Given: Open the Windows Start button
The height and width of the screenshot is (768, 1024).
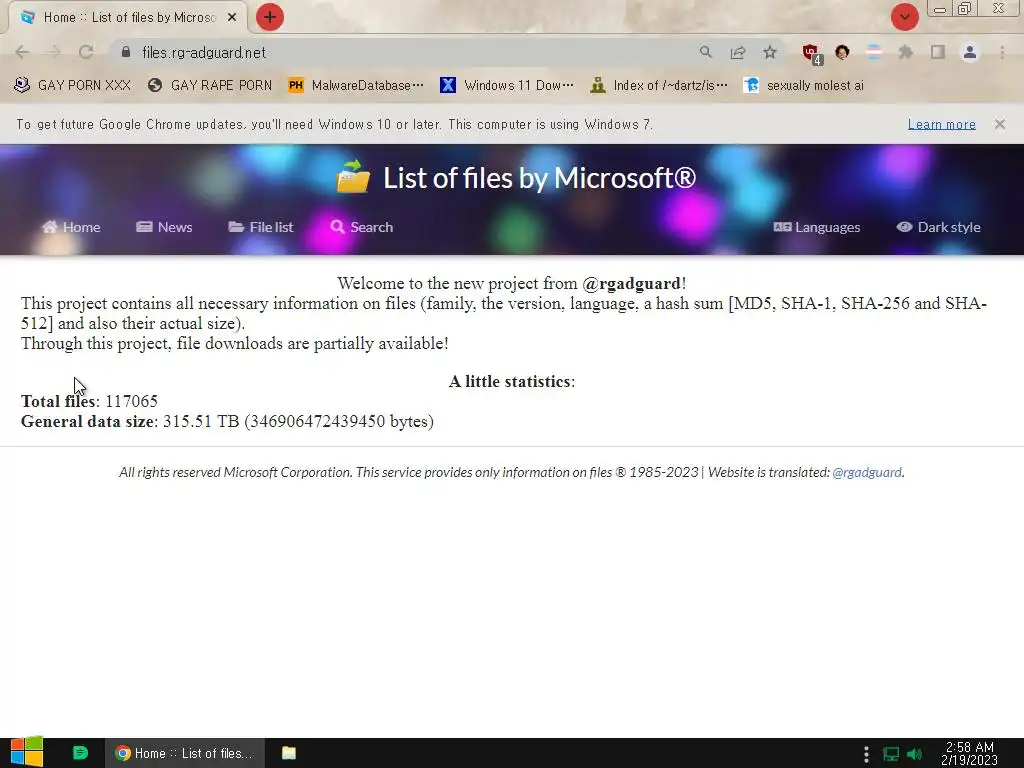Looking at the screenshot, I should point(27,752).
